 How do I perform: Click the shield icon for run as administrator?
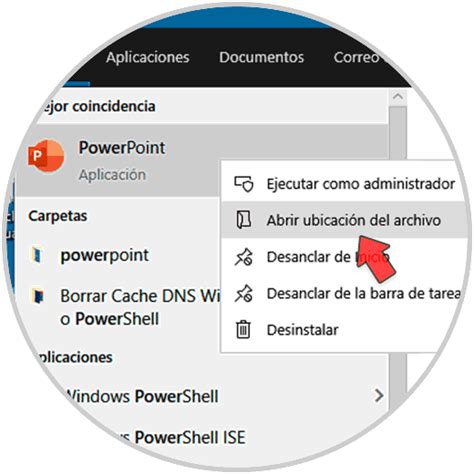244,184
